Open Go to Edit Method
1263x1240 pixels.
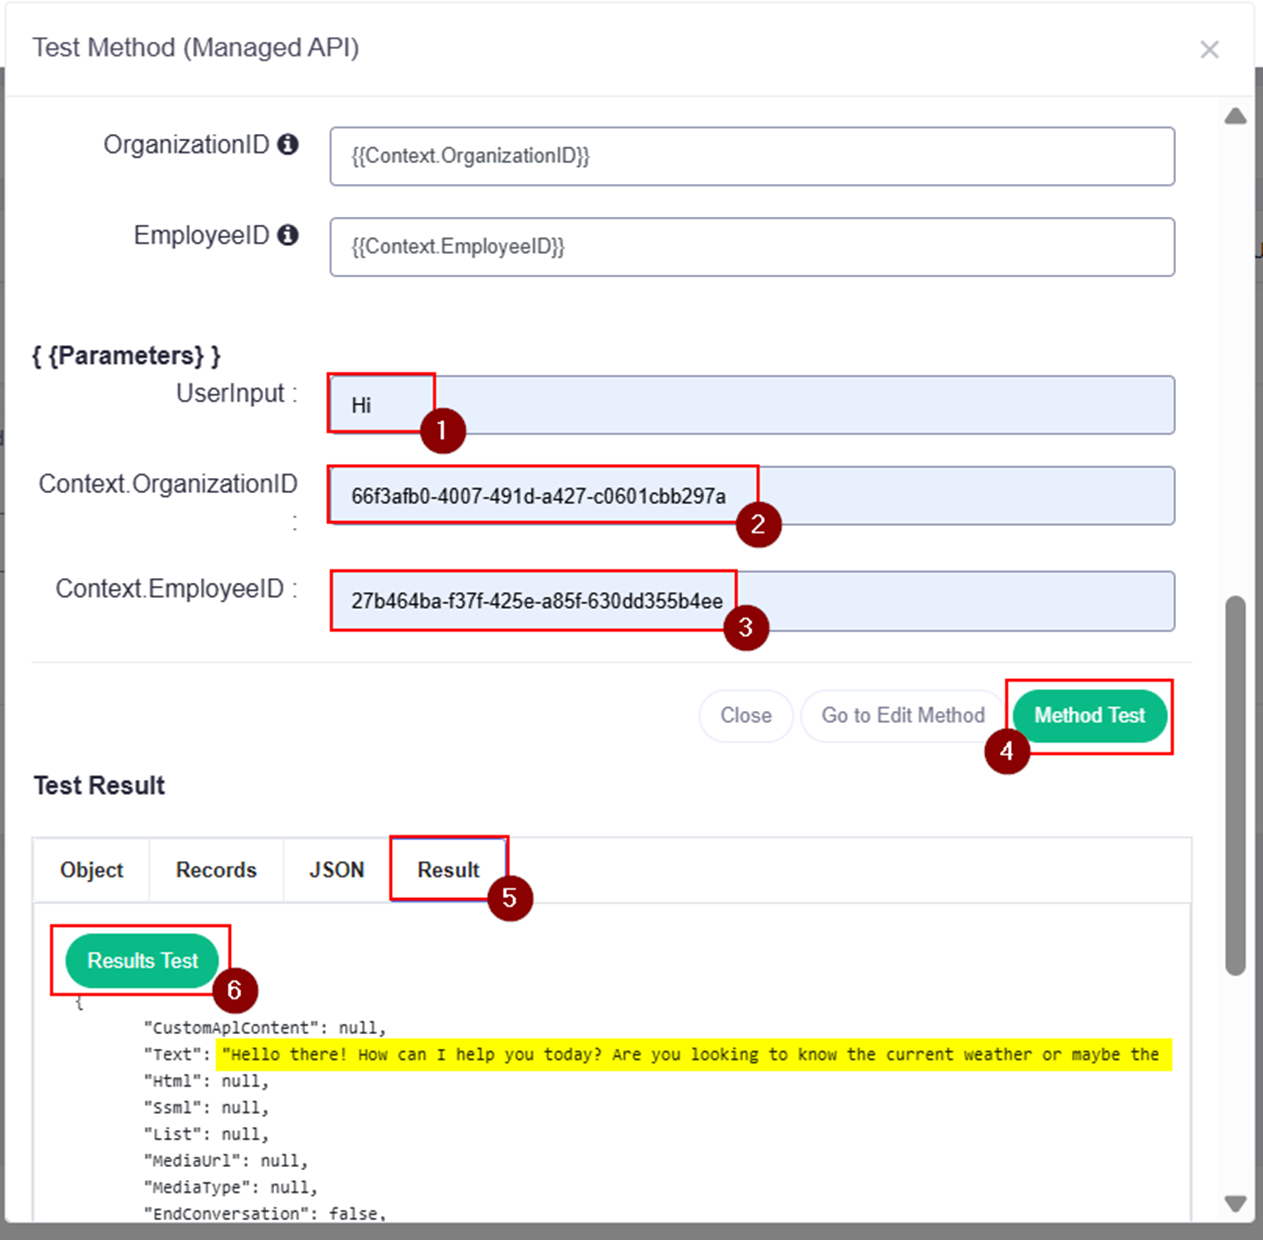tap(902, 716)
